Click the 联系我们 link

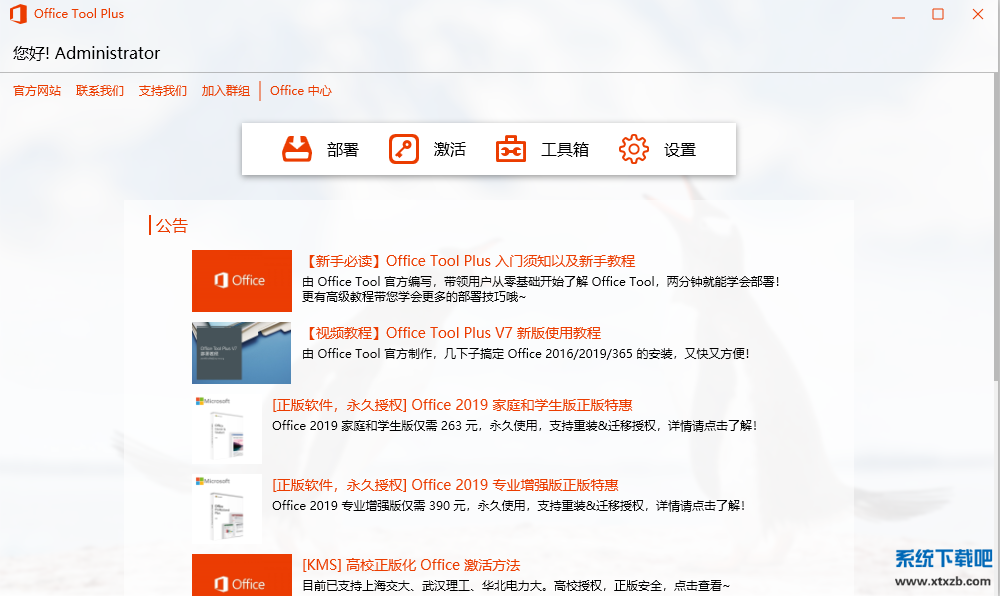coord(99,90)
